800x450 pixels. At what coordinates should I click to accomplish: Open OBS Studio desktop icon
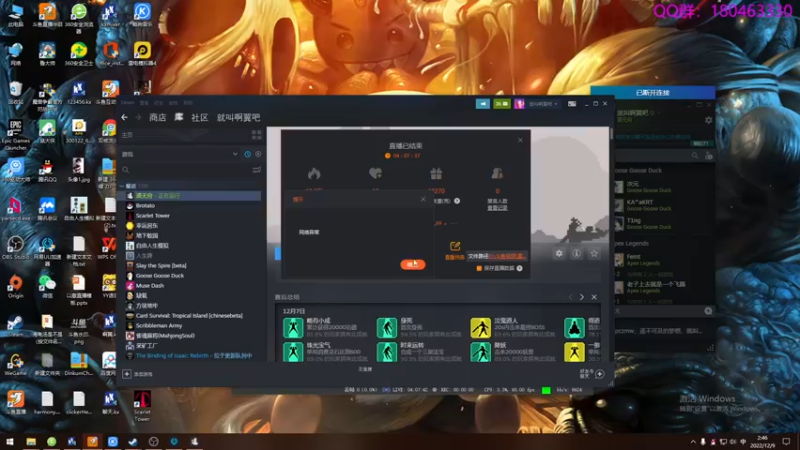pos(15,248)
